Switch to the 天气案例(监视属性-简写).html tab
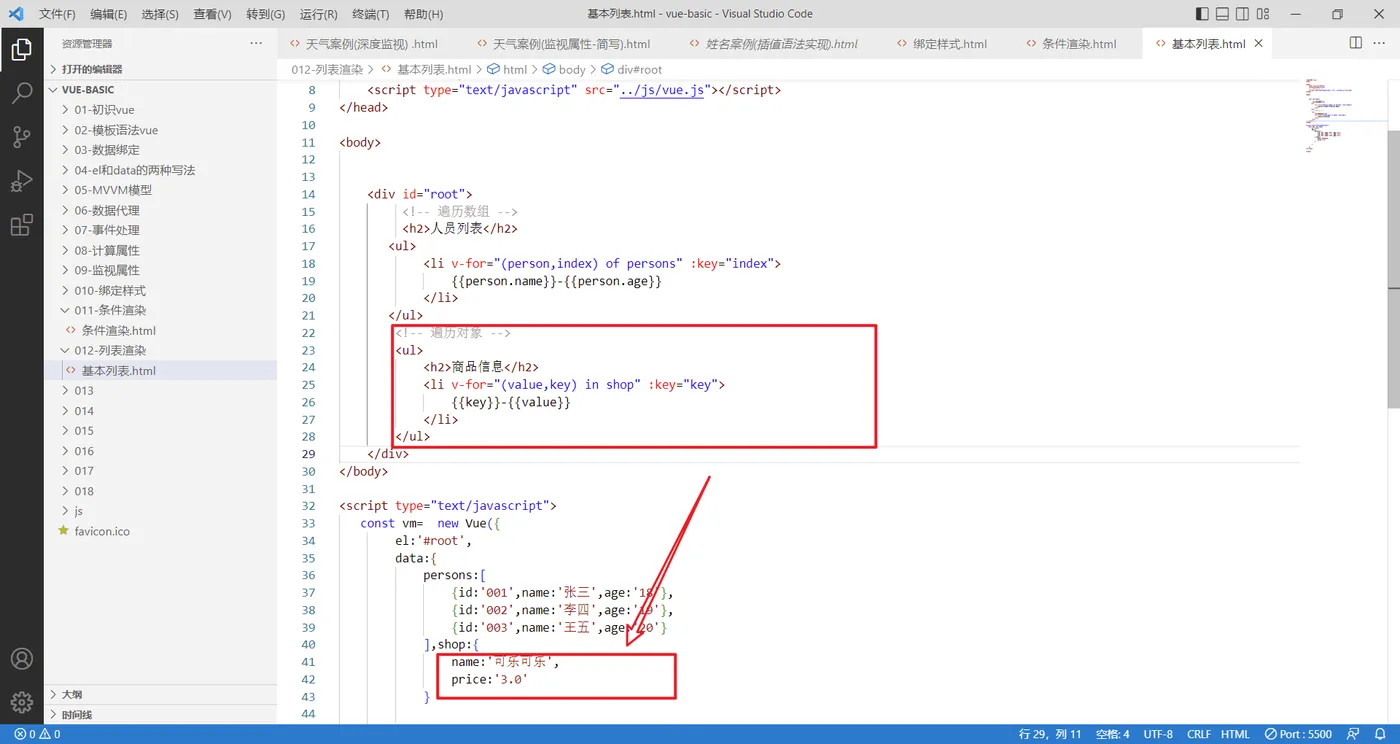Viewport: 1400px width, 744px height. [571, 44]
